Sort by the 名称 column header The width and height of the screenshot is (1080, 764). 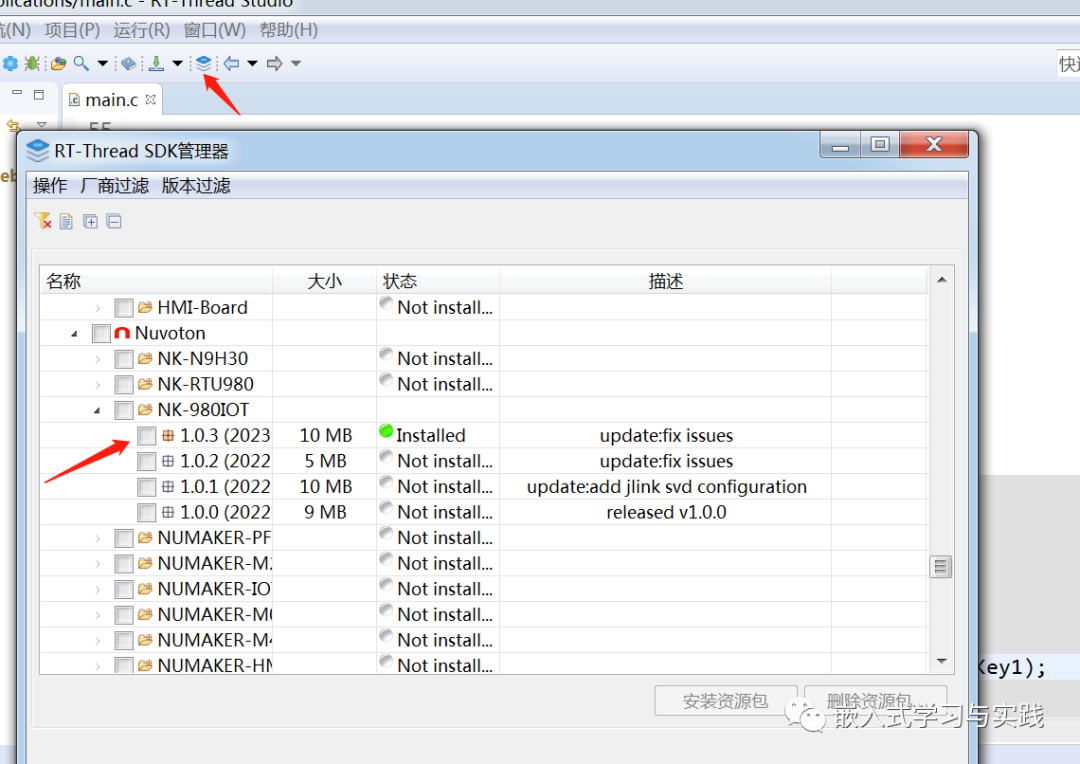coord(156,280)
